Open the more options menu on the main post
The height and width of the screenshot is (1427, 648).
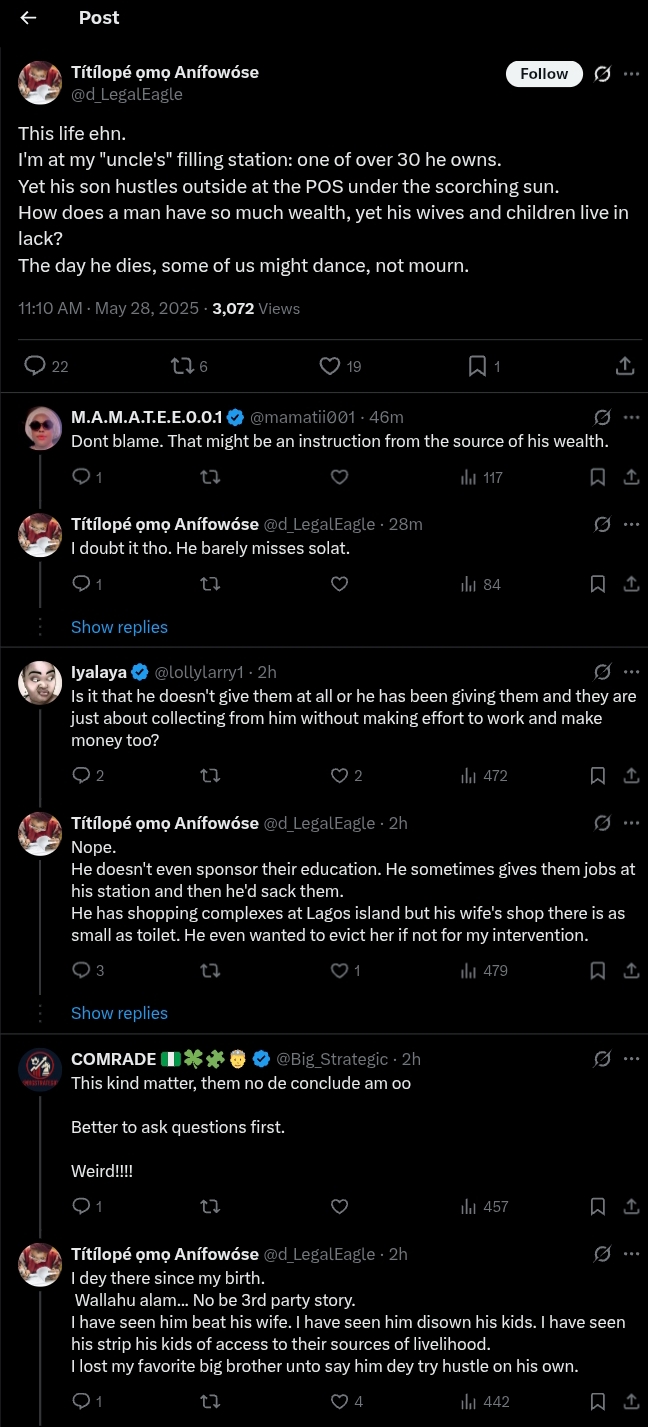point(631,74)
